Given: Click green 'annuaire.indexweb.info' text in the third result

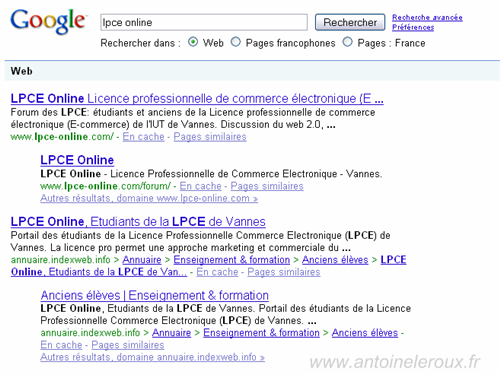Looking at the screenshot, I should 60,260.
